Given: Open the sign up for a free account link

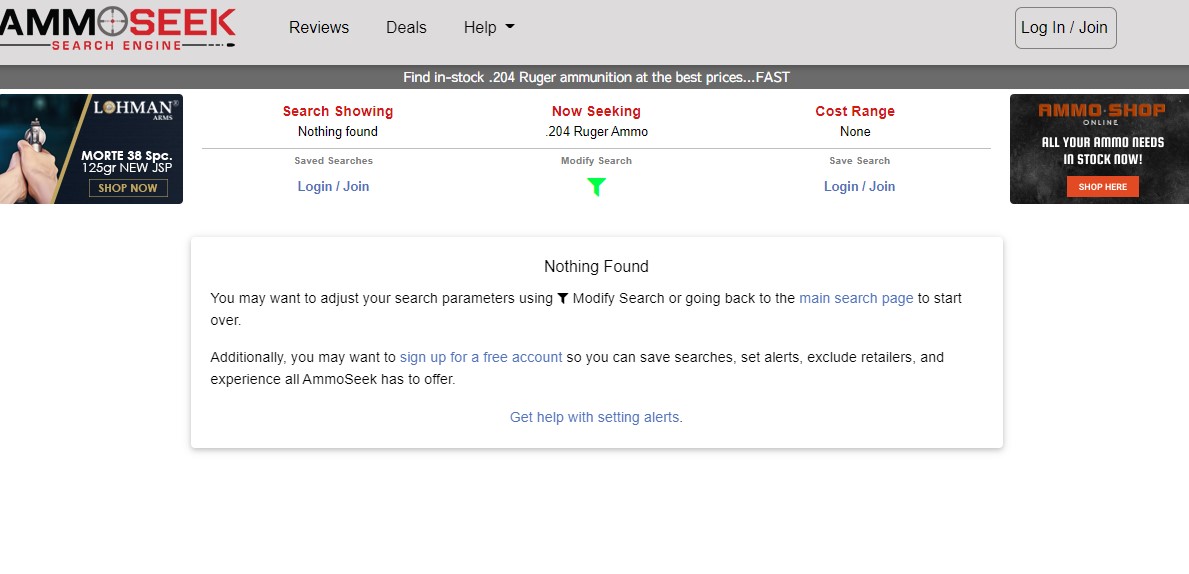Looking at the screenshot, I should 481,357.
